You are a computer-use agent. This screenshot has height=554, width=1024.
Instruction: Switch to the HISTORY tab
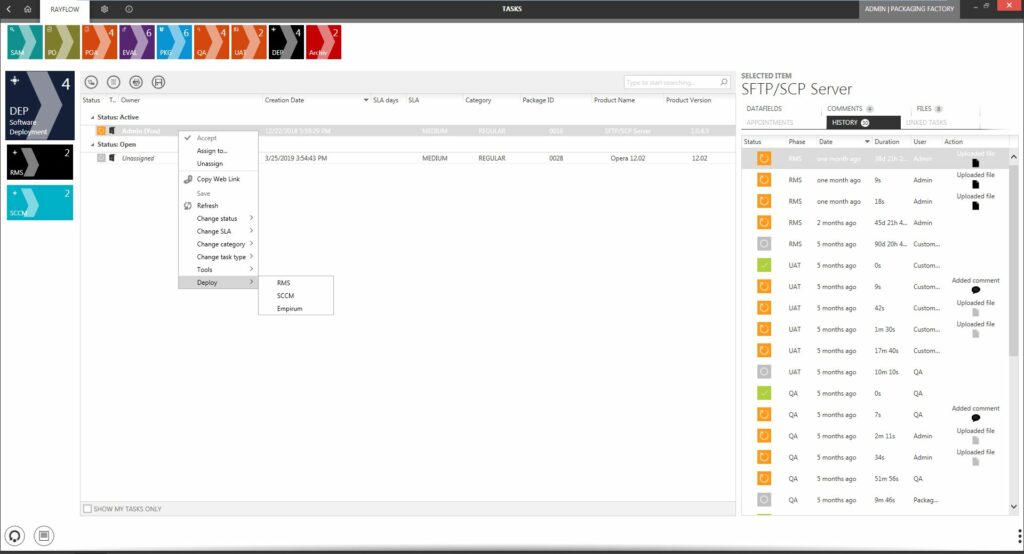[x=863, y=123]
